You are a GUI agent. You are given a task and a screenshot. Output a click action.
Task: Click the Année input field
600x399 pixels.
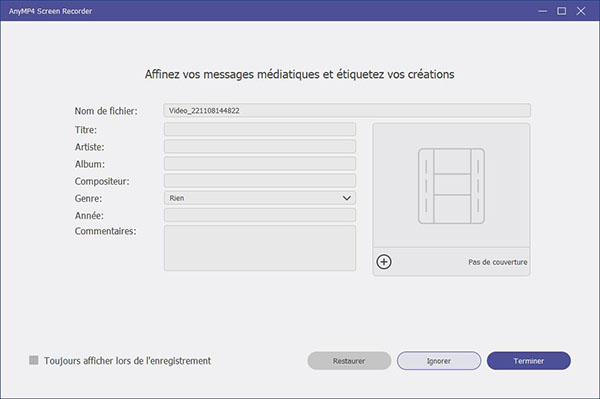(260, 215)
